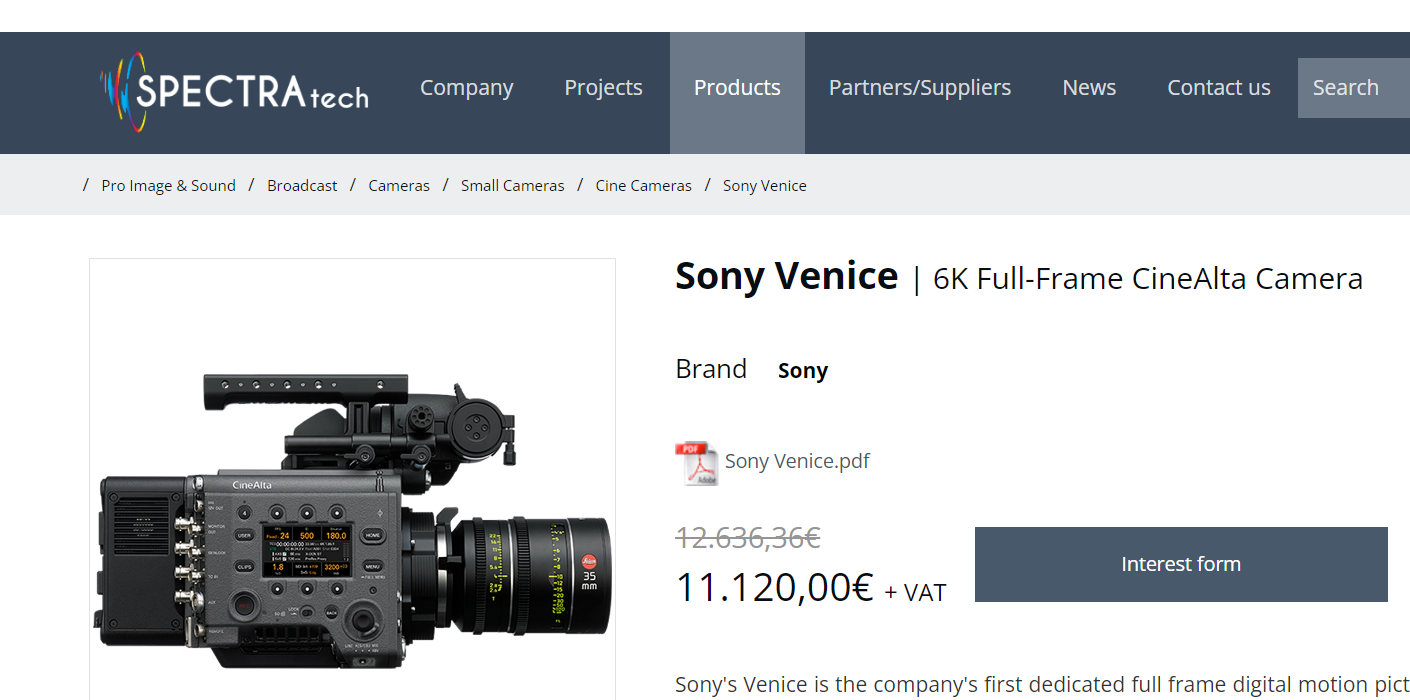The image size is (1410, 700).
Task: Click the Sony Venice product title
Action: point(786,276)
